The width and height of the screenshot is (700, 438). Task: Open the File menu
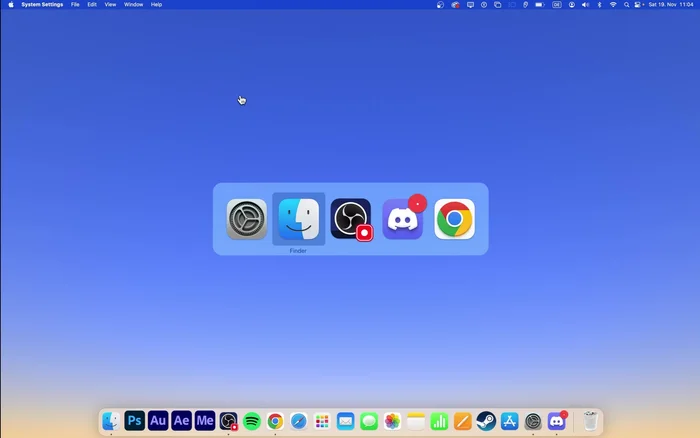coord(75,4)
